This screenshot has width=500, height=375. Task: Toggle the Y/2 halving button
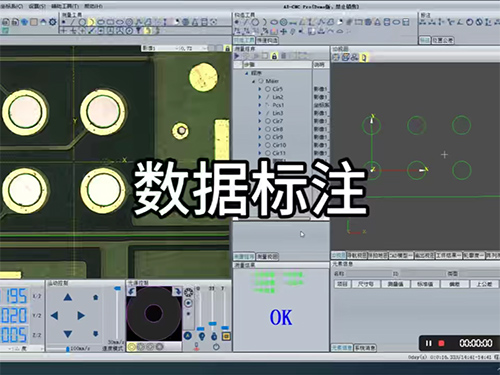pos(37,315)
